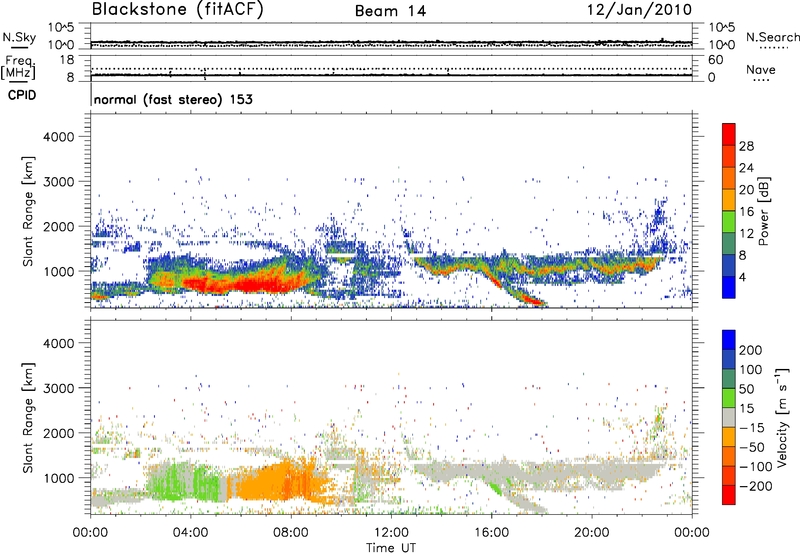Click the 3000 tick on the velocity panel

[x=58, y=388]
